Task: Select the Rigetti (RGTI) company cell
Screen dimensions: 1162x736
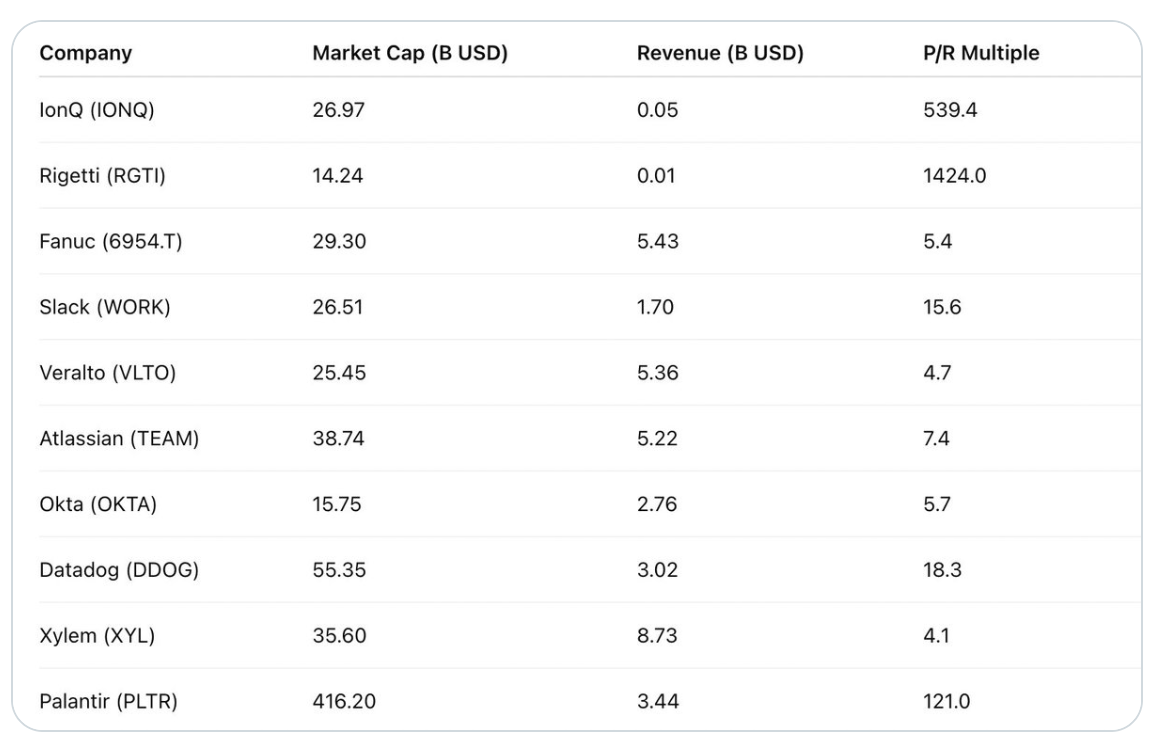Action: click(103, 176)
